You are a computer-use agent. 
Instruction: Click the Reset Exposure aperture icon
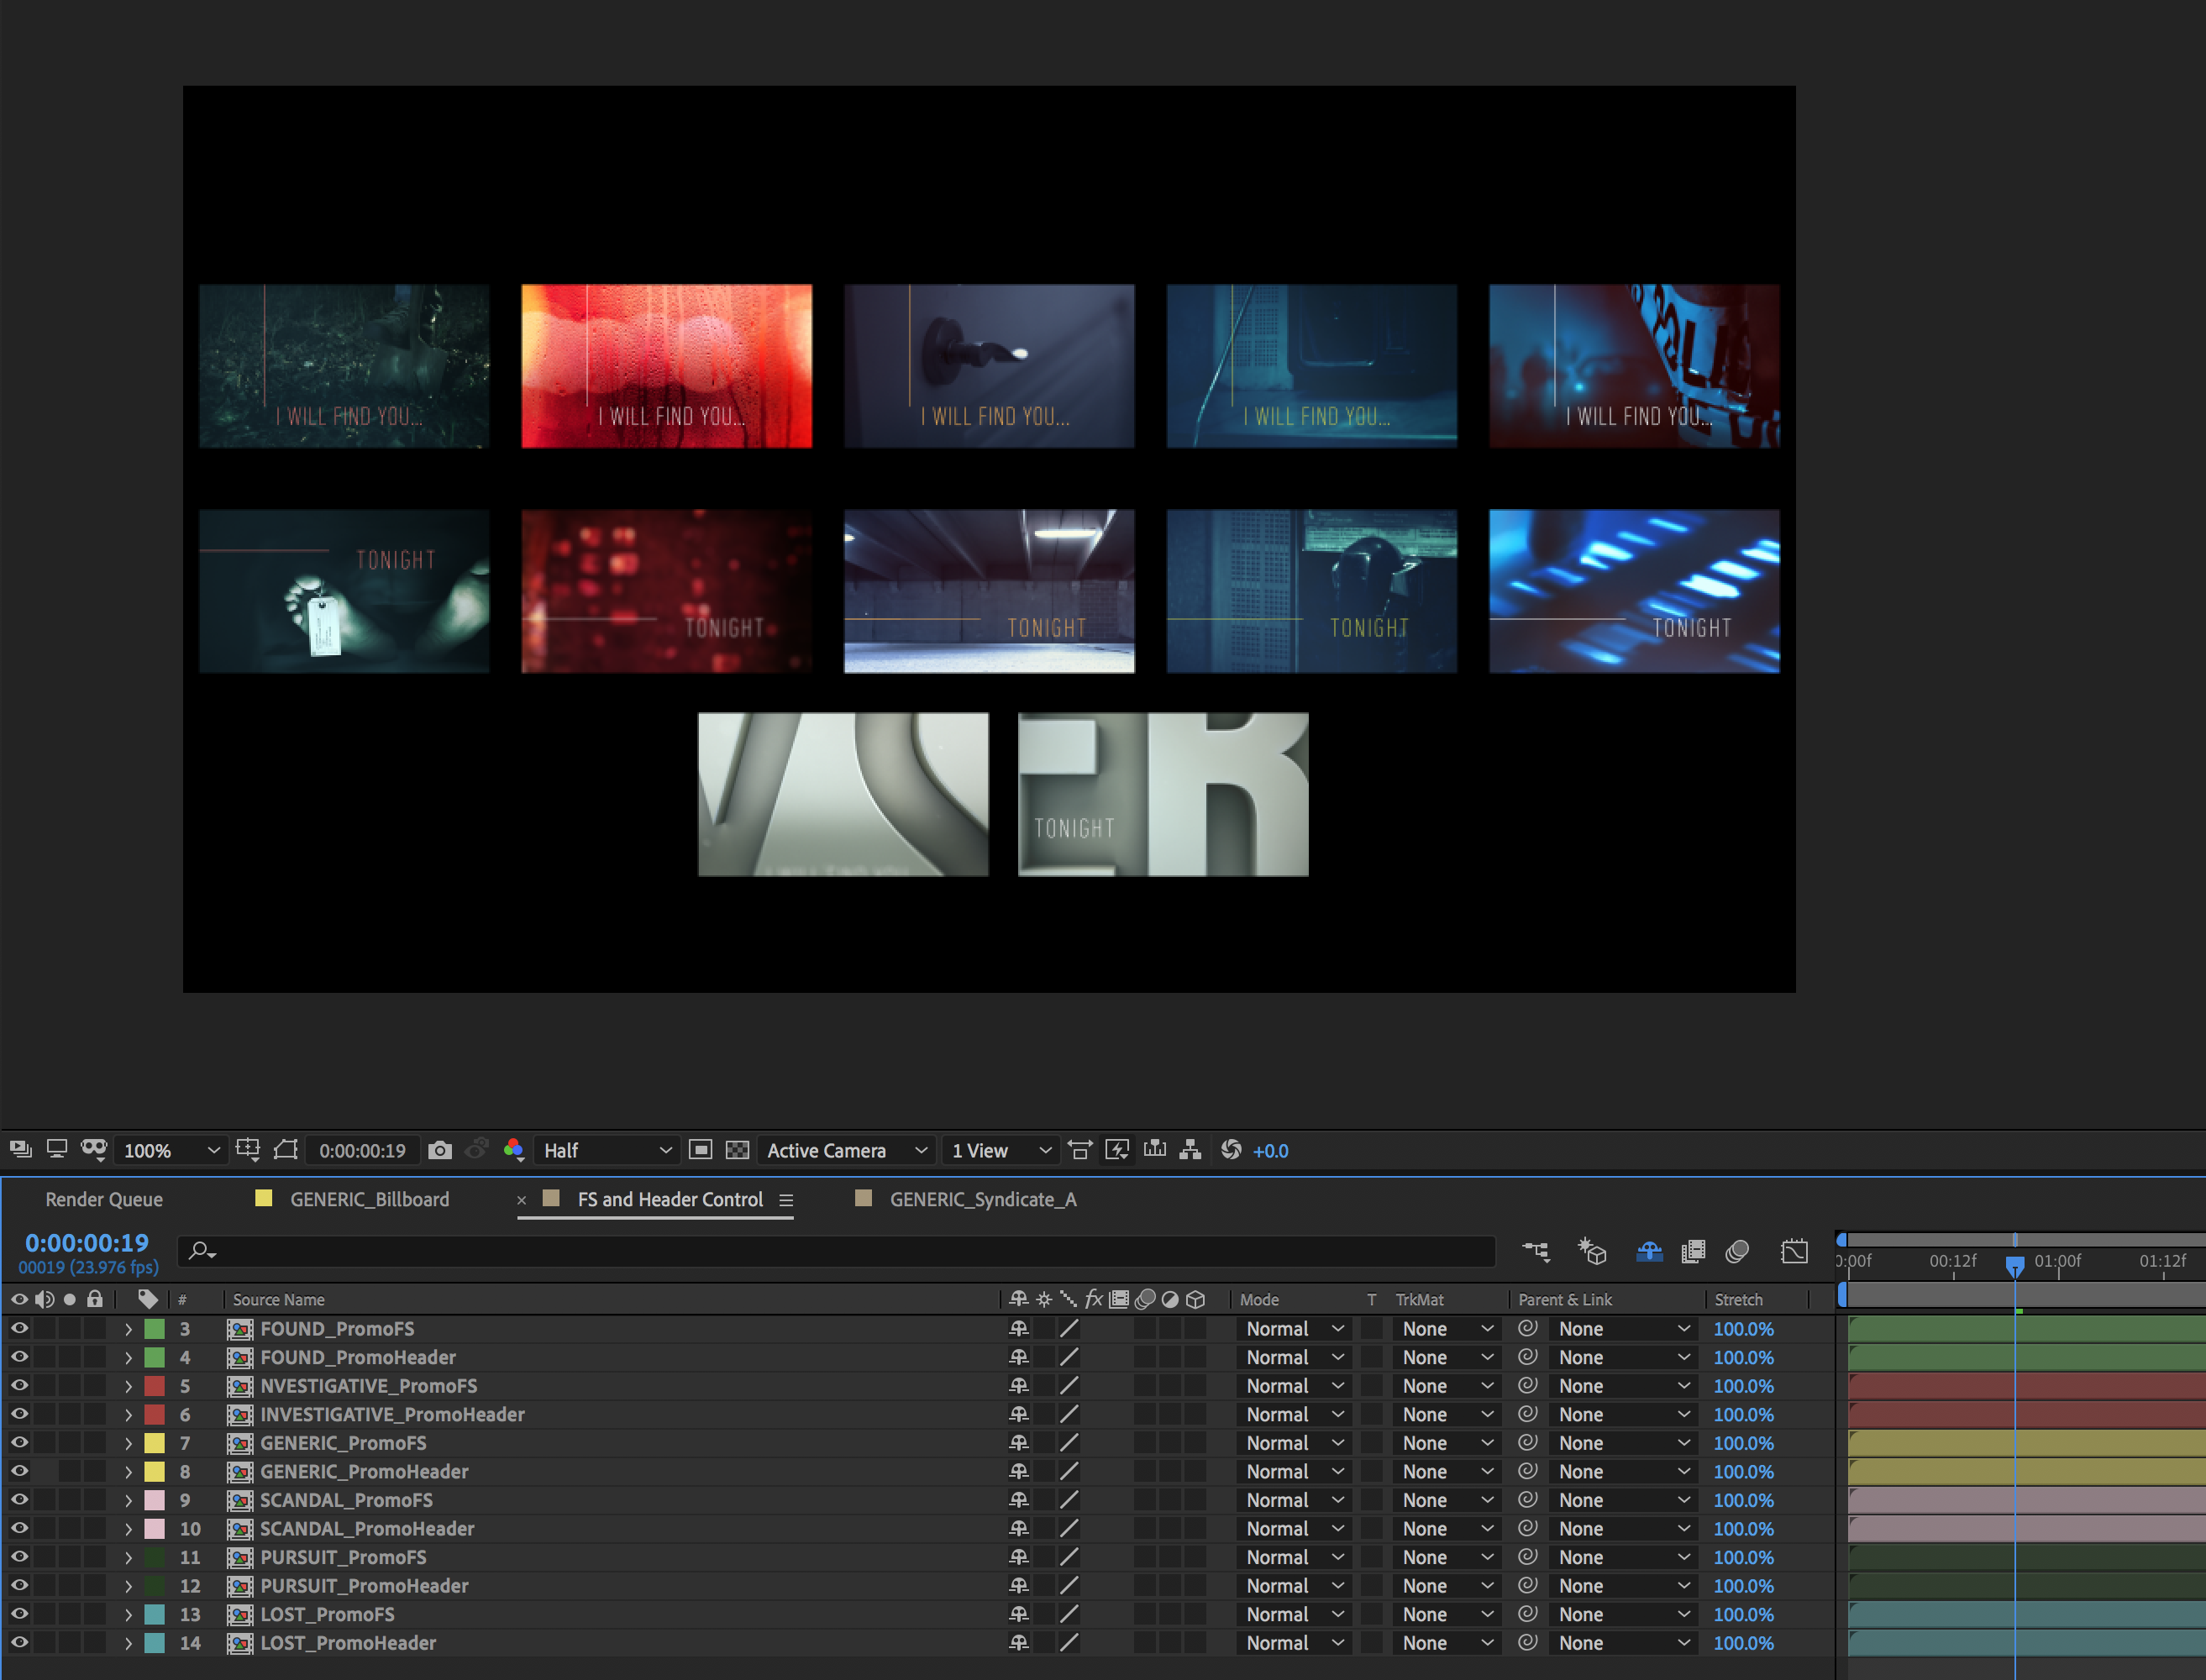click(1231, 1150)
